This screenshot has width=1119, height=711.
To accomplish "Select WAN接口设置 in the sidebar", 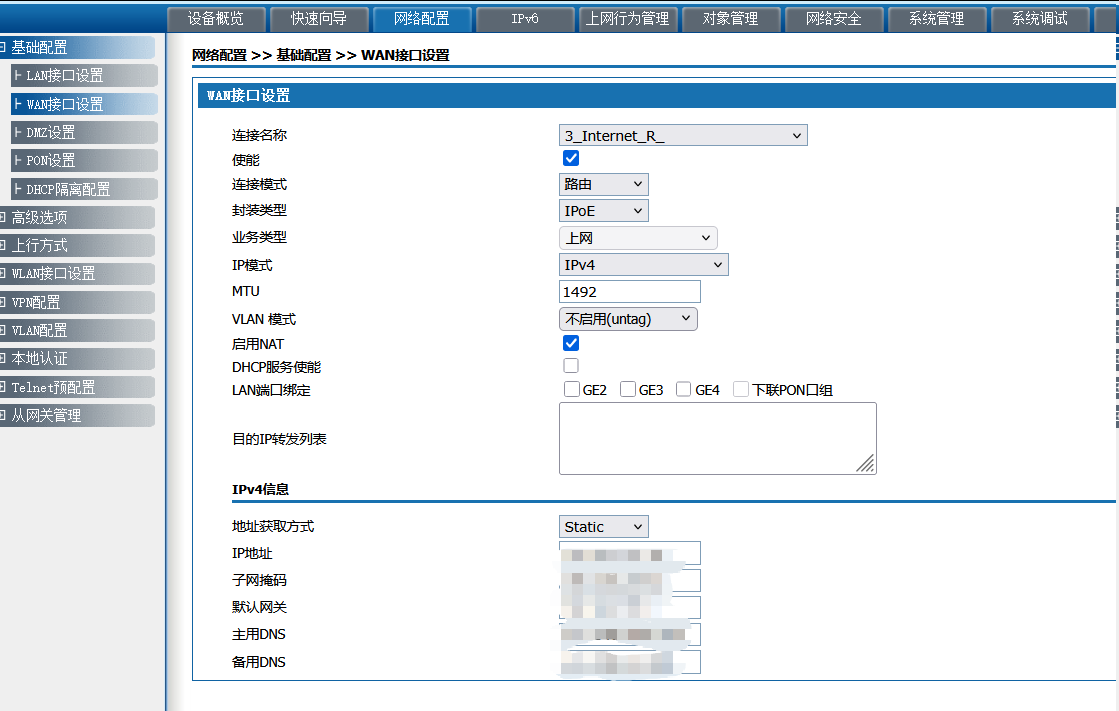I will tap(84, 104).
